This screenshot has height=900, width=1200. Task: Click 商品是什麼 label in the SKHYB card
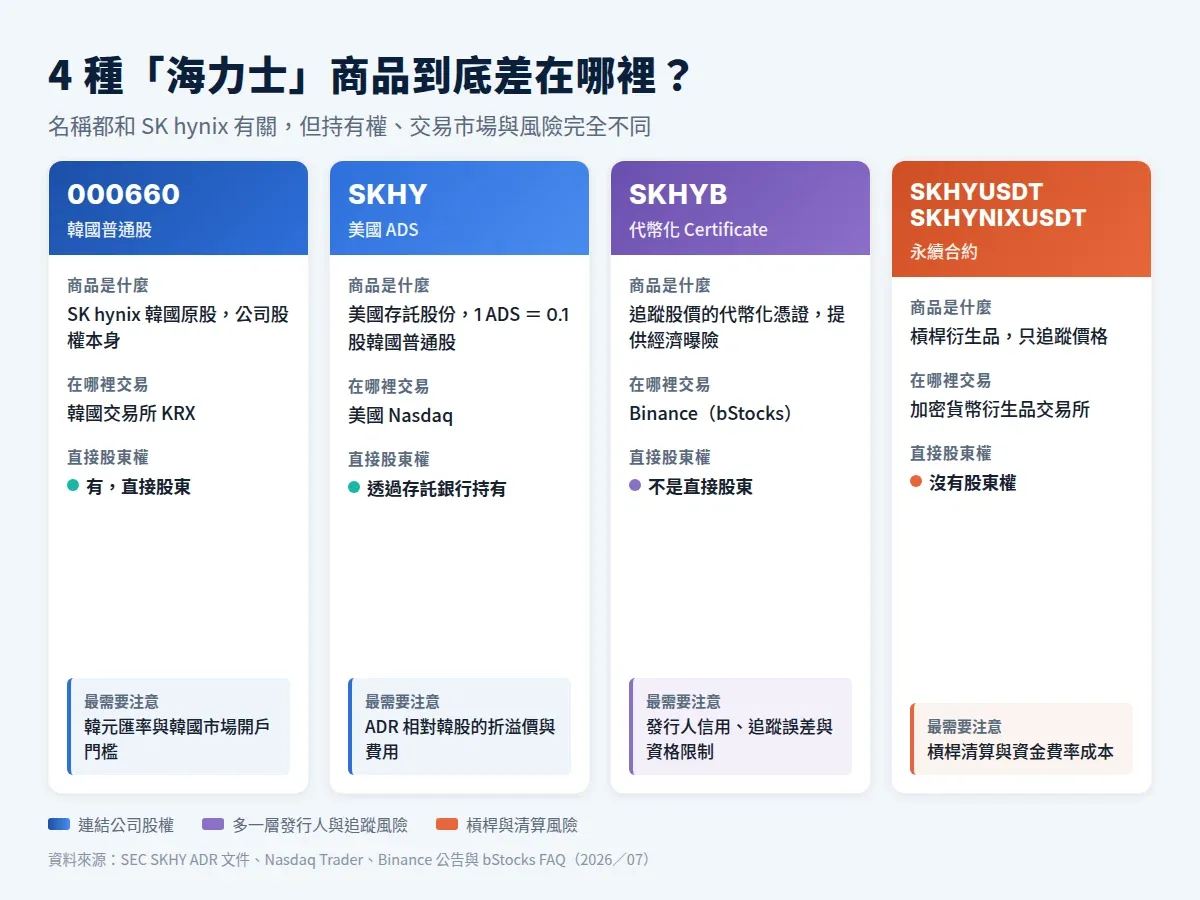(x=670, y=286)
